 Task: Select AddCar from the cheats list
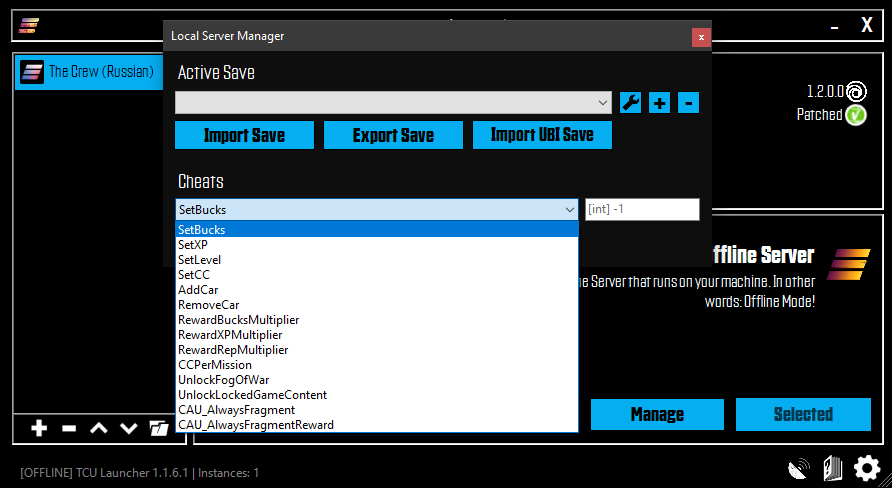[x=198, y=290]
